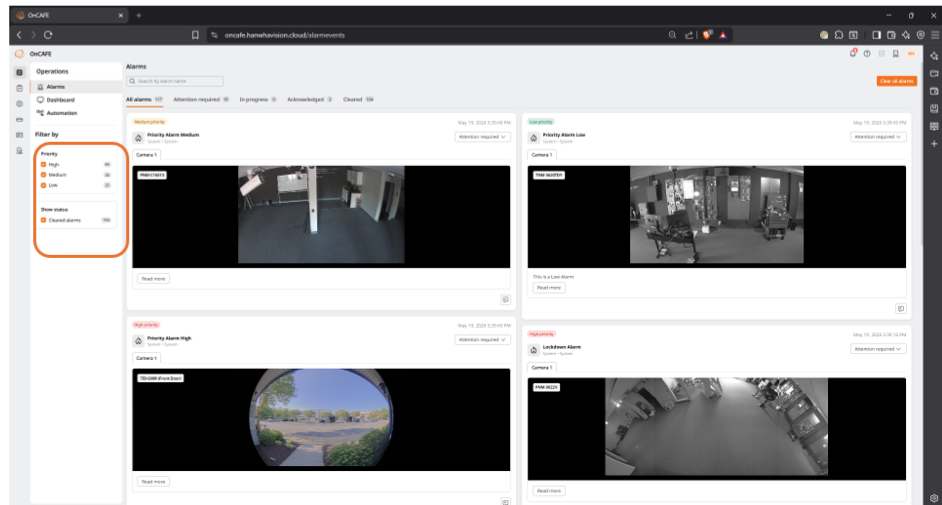Open Priority Alarm Medium camera snapshot

pos(321,217)
